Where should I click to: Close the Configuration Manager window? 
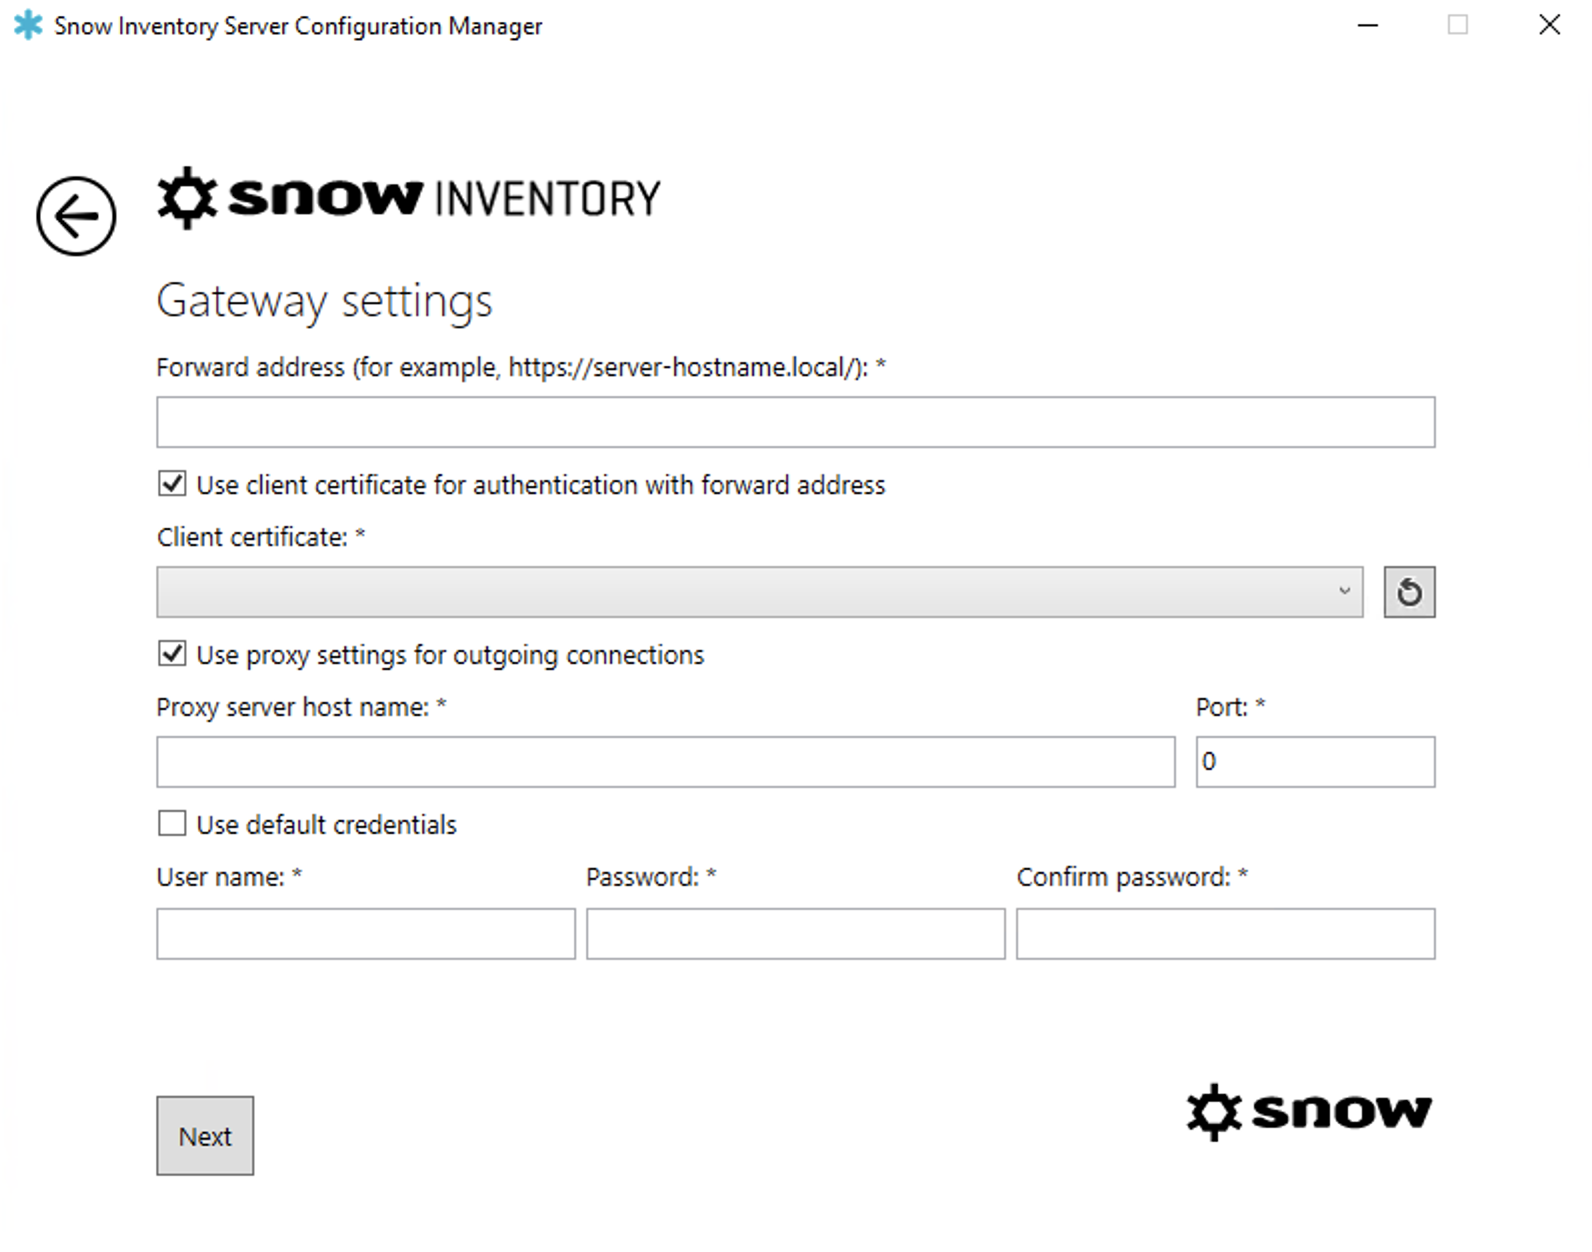coord(1549,25)
